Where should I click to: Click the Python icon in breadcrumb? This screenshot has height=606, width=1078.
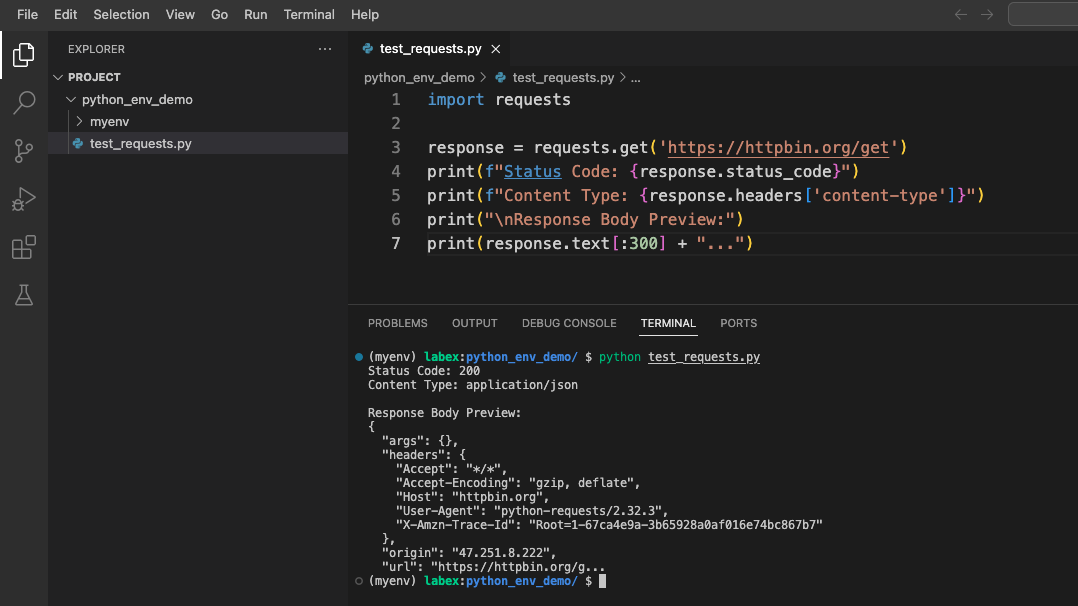click(x=500, y=78)
